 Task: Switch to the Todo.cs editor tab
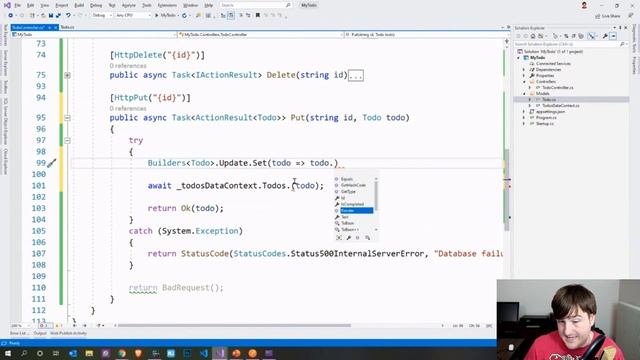(68, 27)
